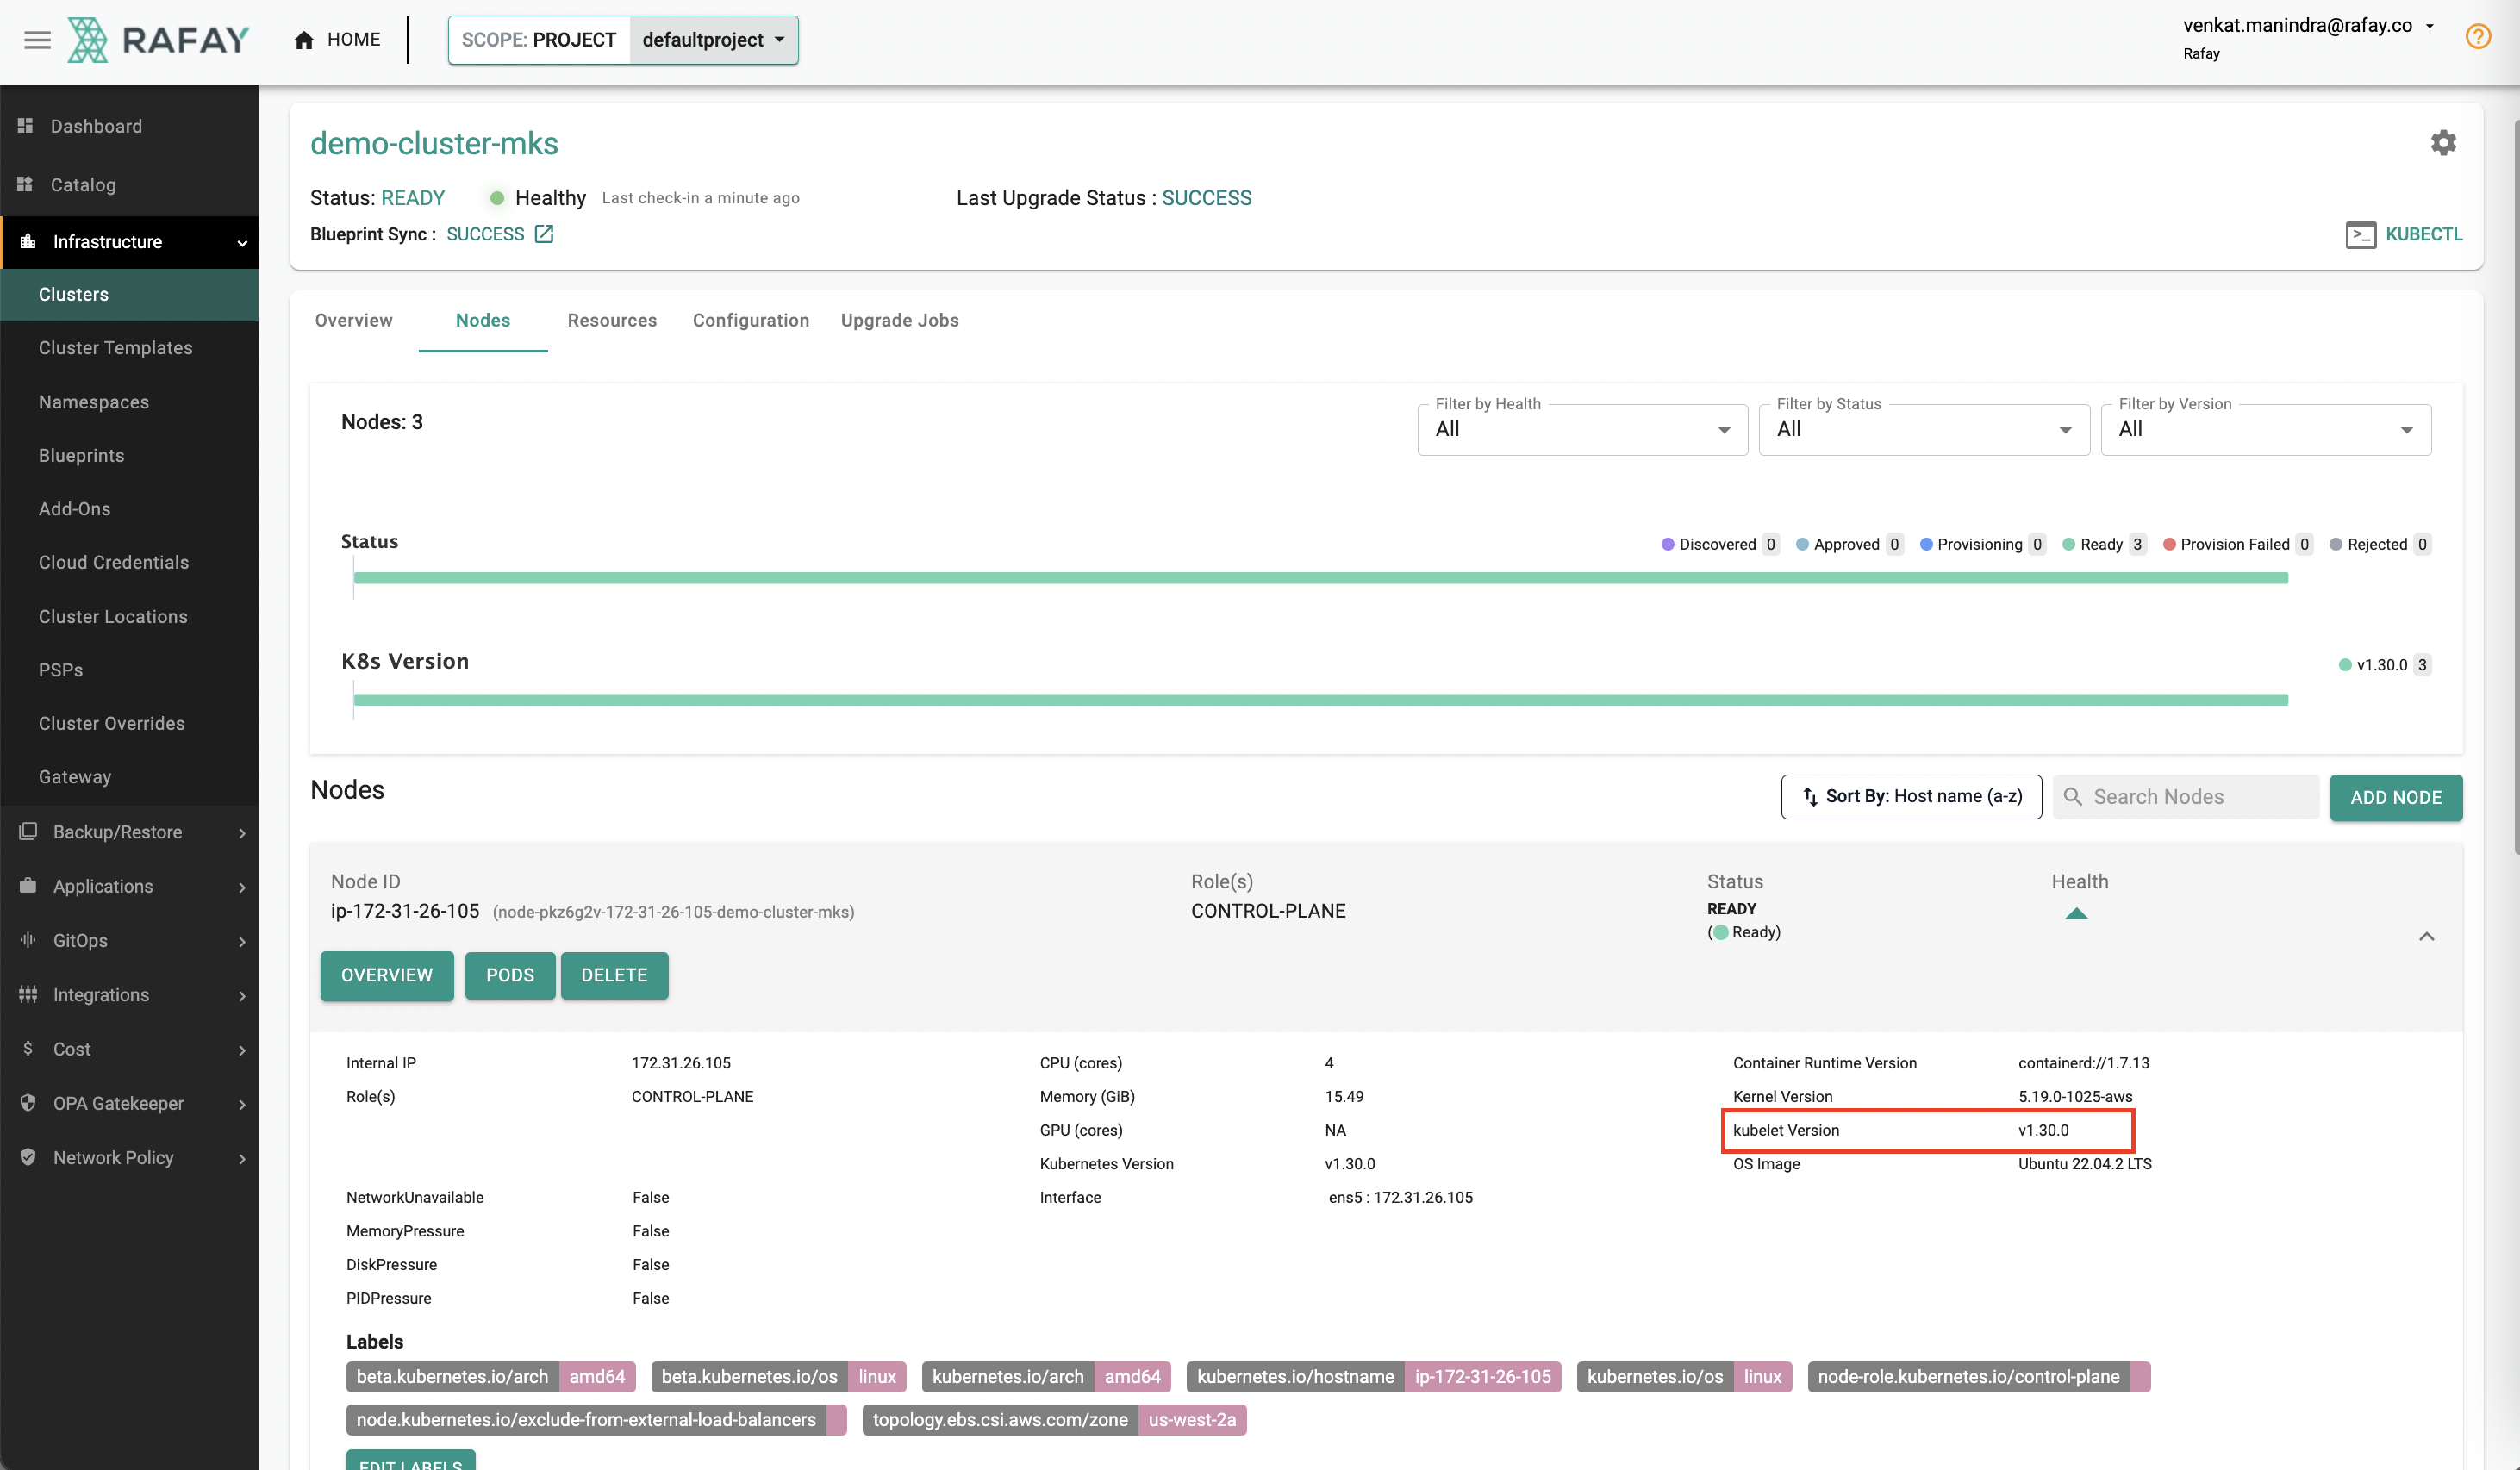
Task: Click the OPA Gatekeeper shield icon
Action: (x=28, y=1102)
